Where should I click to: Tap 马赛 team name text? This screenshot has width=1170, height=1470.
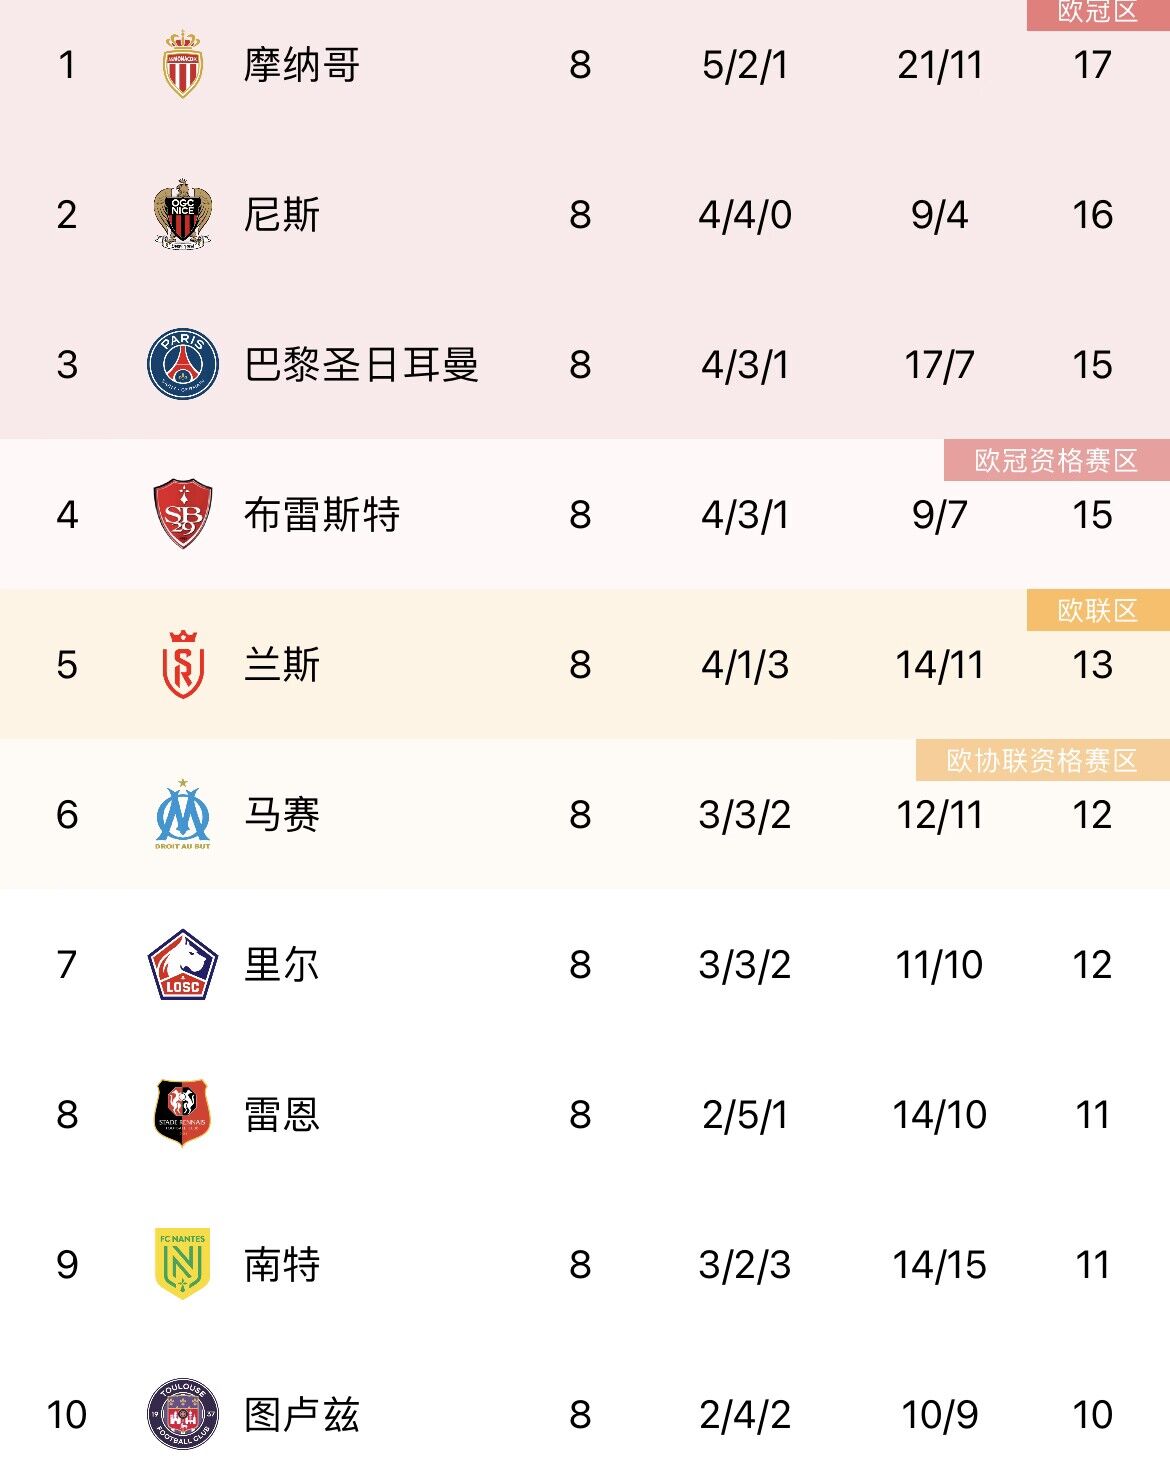pos(282,815)
